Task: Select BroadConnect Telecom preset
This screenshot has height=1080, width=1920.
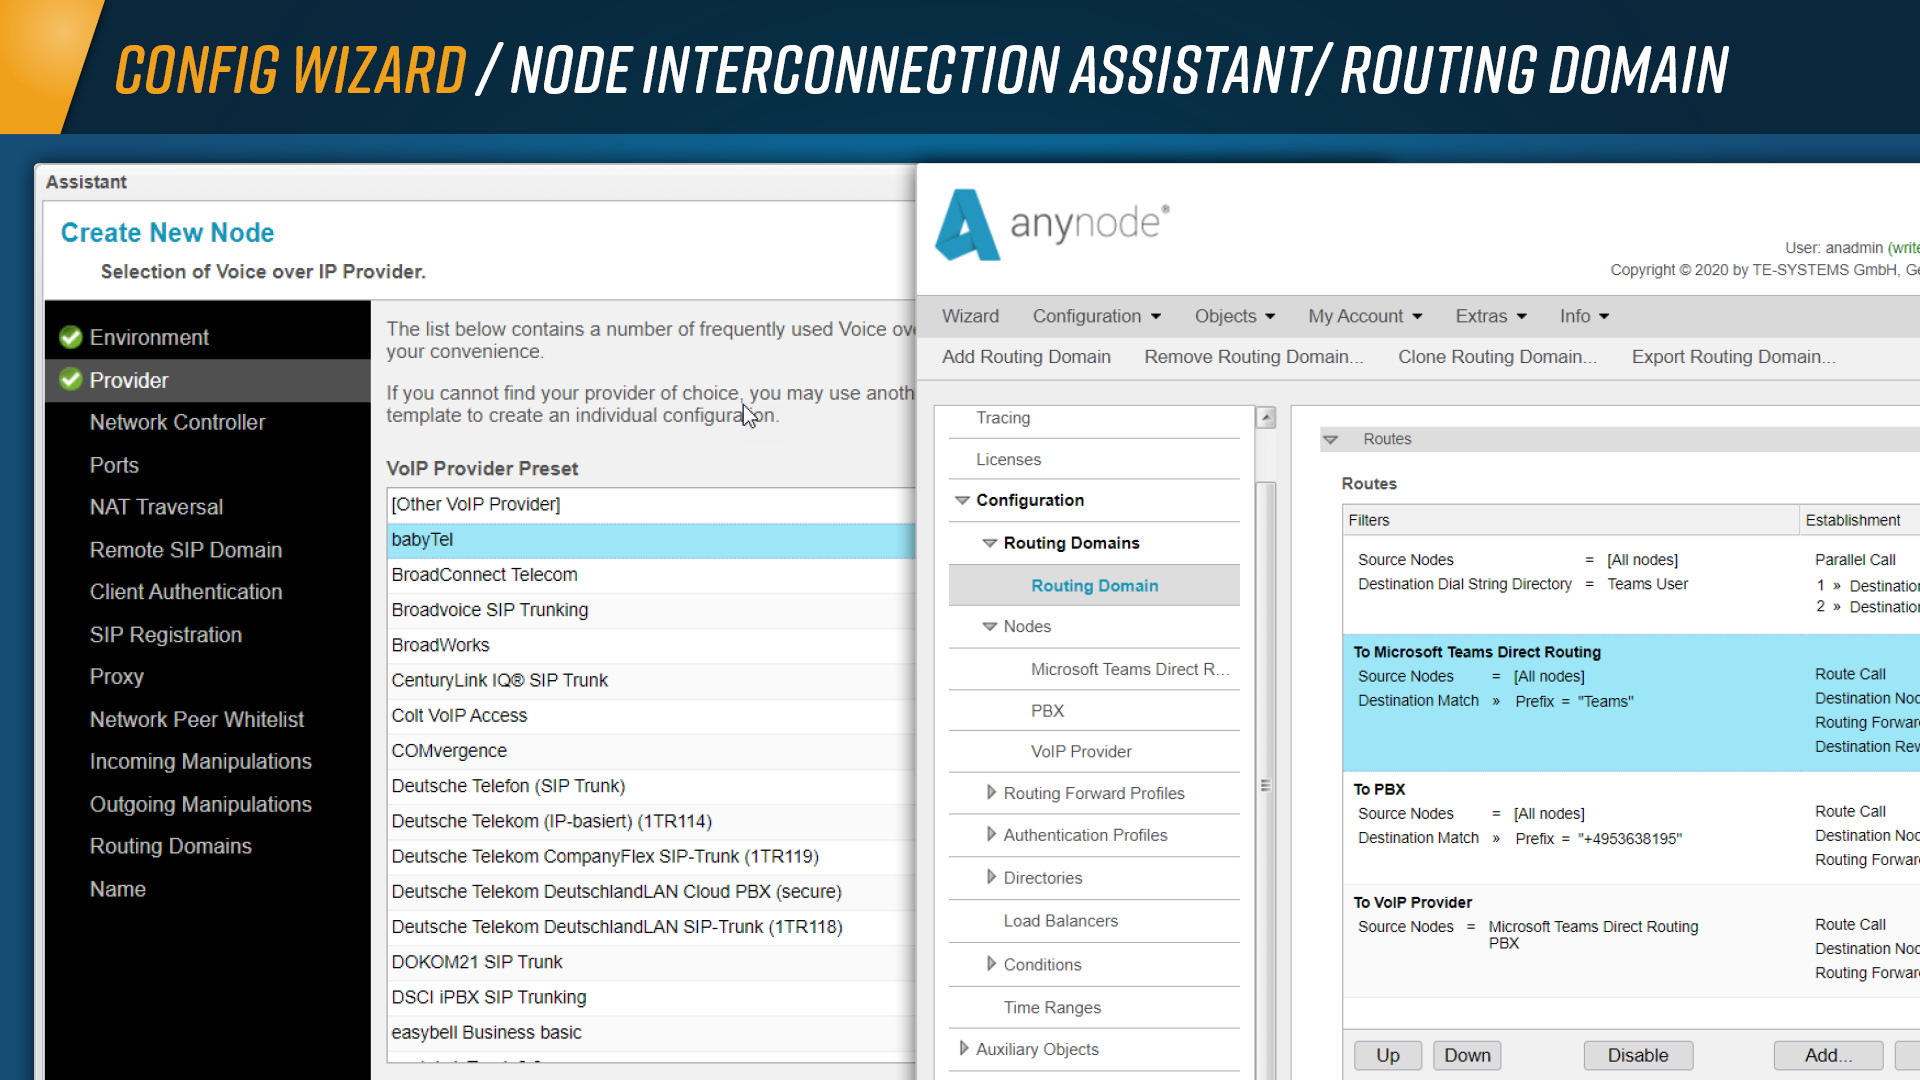Action: coord(651,575)
